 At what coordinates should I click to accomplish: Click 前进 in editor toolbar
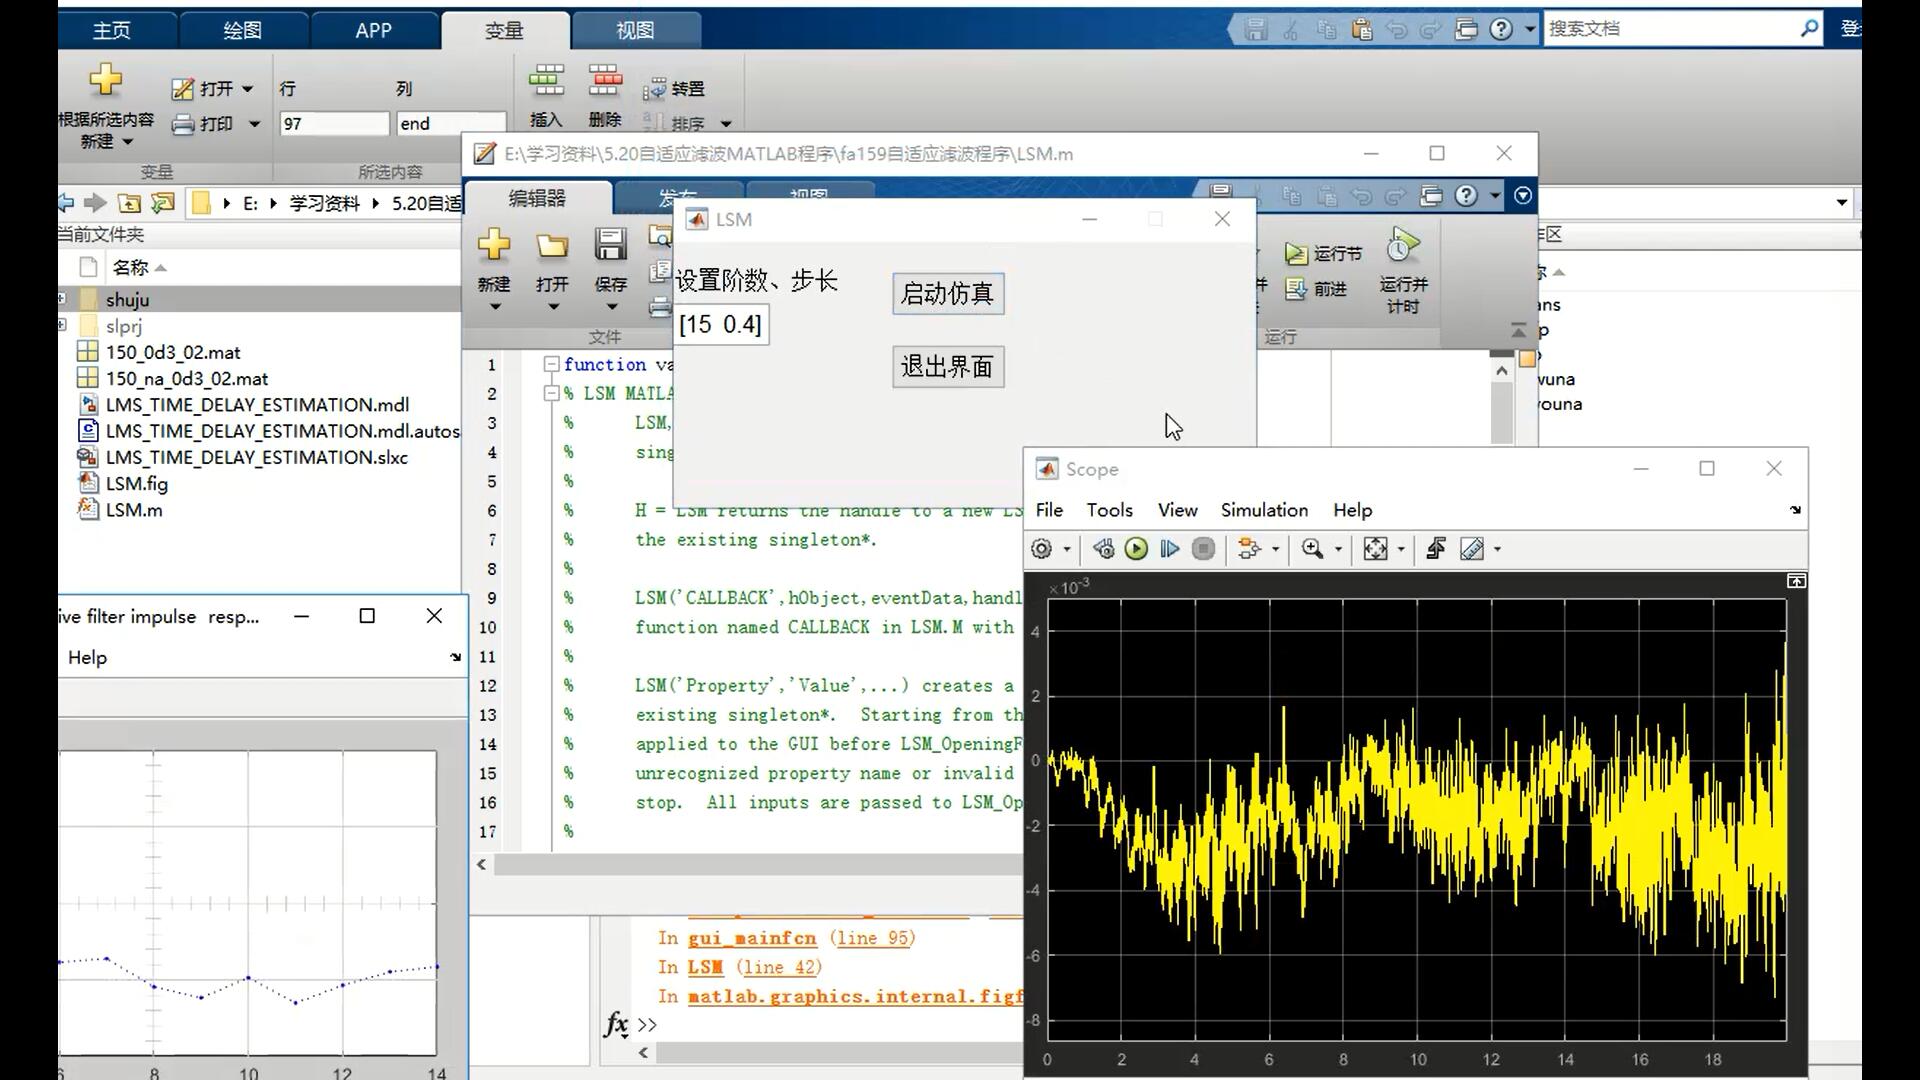[x=1316, y=289]
